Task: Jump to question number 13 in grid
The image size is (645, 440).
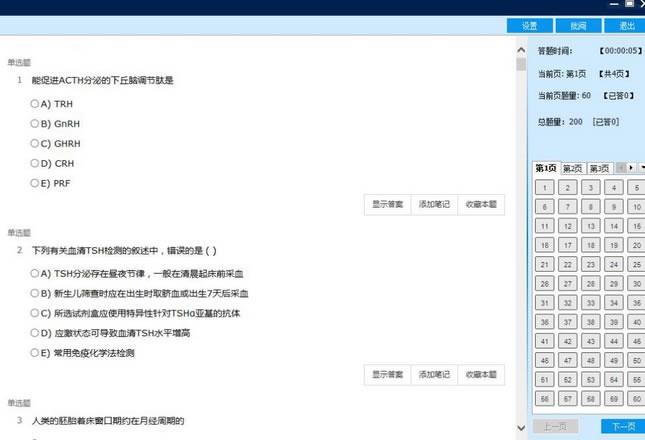Action: 591,226
